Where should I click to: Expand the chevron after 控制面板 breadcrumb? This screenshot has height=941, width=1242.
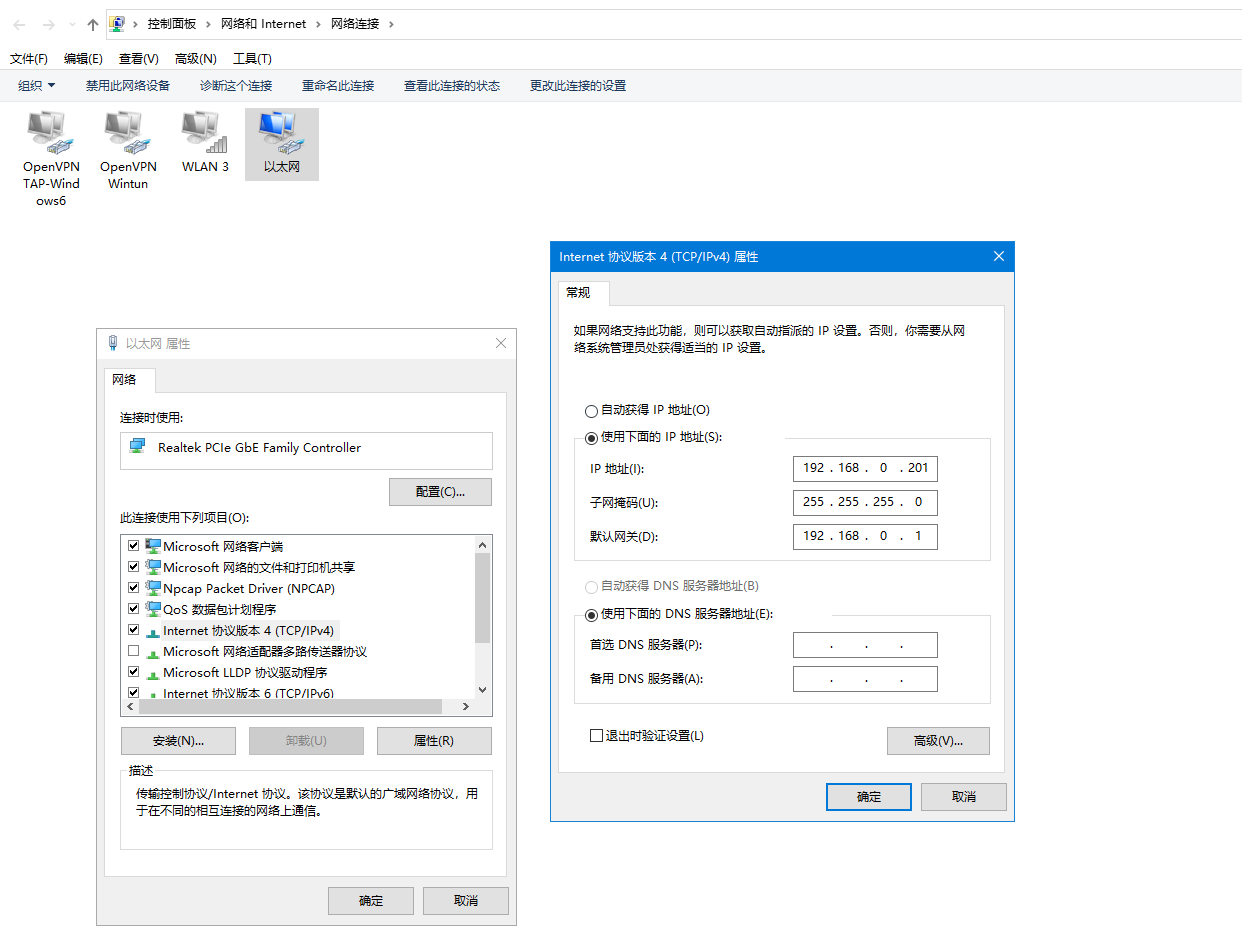(209, 24)
